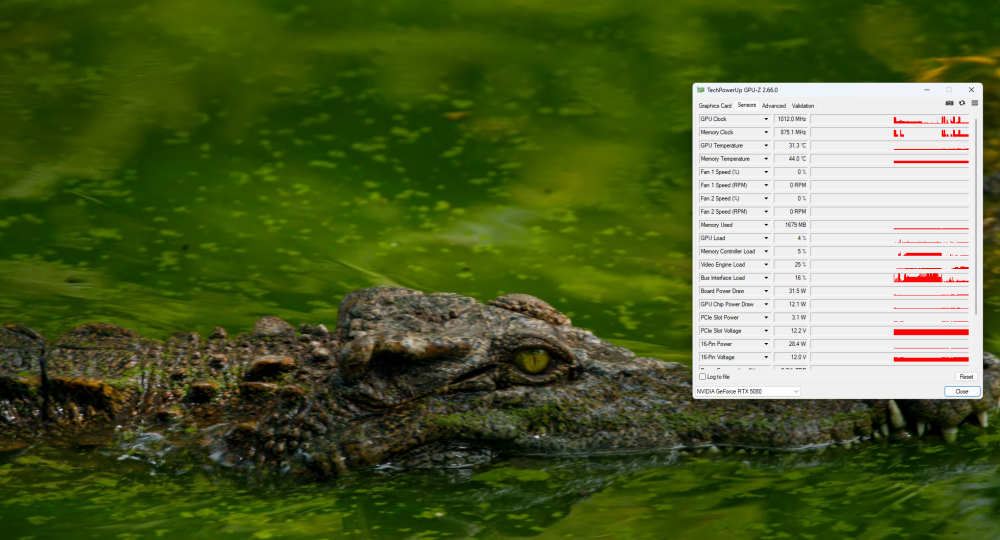Close GPU-Z using the title bar X
The height and width of the screenshot is (540, 1000).
pyautogui.click(x=971, y=90)
